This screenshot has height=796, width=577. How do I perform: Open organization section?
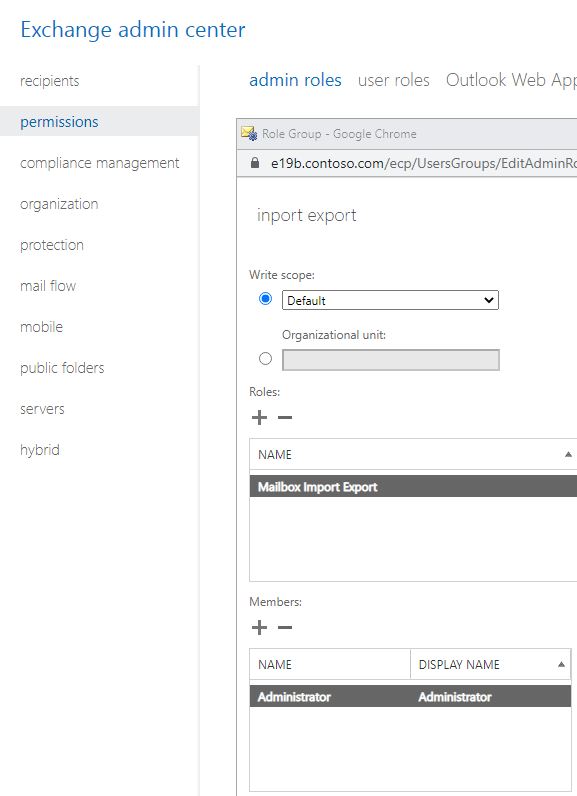[59, 204]
